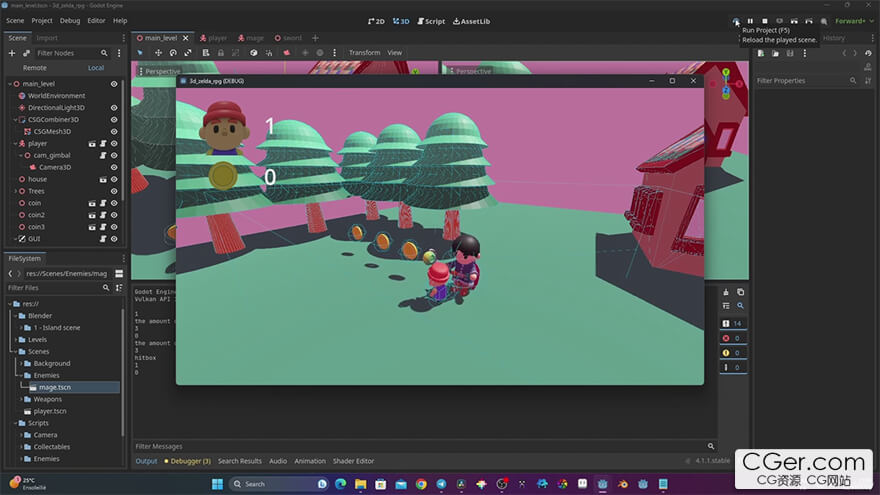880x495 pixels.
Task: Expand the Levels folder in FileSystem
Action: (x=15, y=340)
